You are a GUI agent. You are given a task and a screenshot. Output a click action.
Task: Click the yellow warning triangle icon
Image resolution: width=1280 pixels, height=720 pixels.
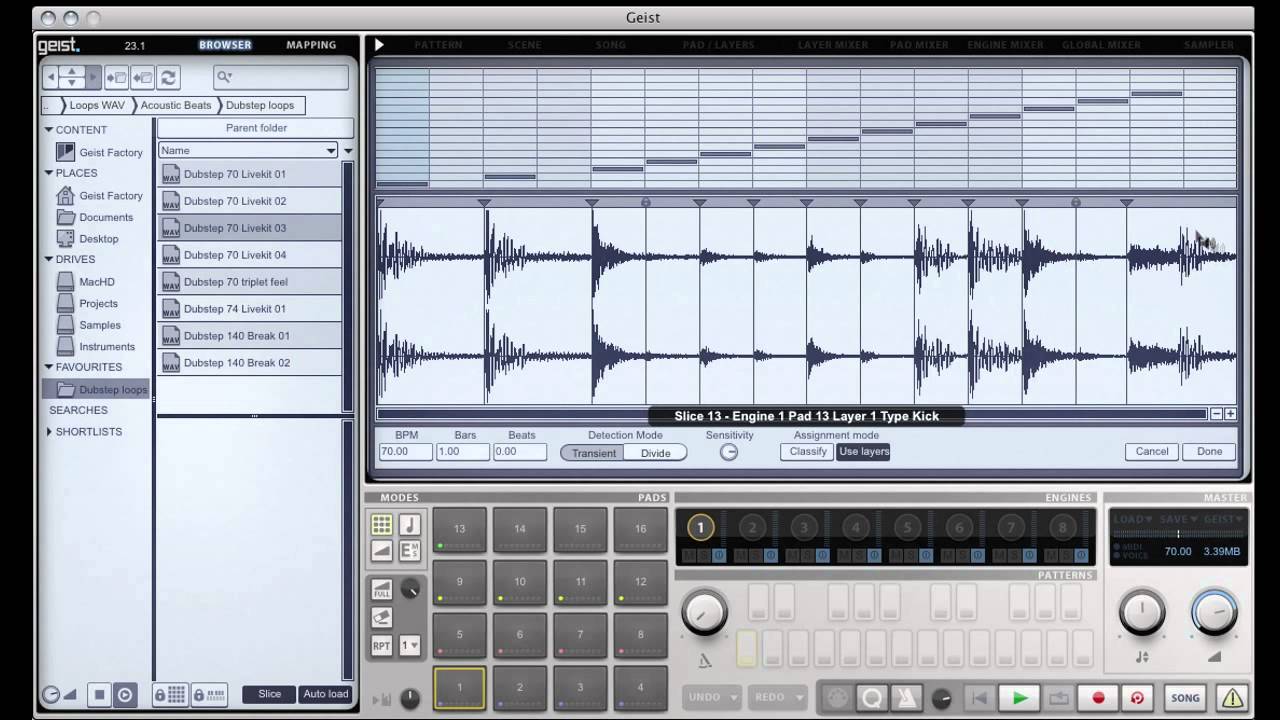1232,698
